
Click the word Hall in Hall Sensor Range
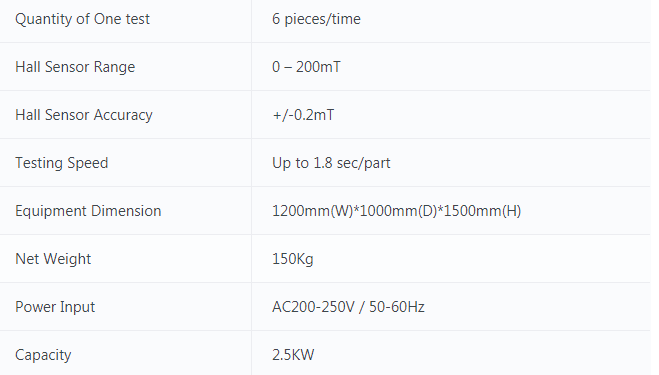(x=28, y=67)
